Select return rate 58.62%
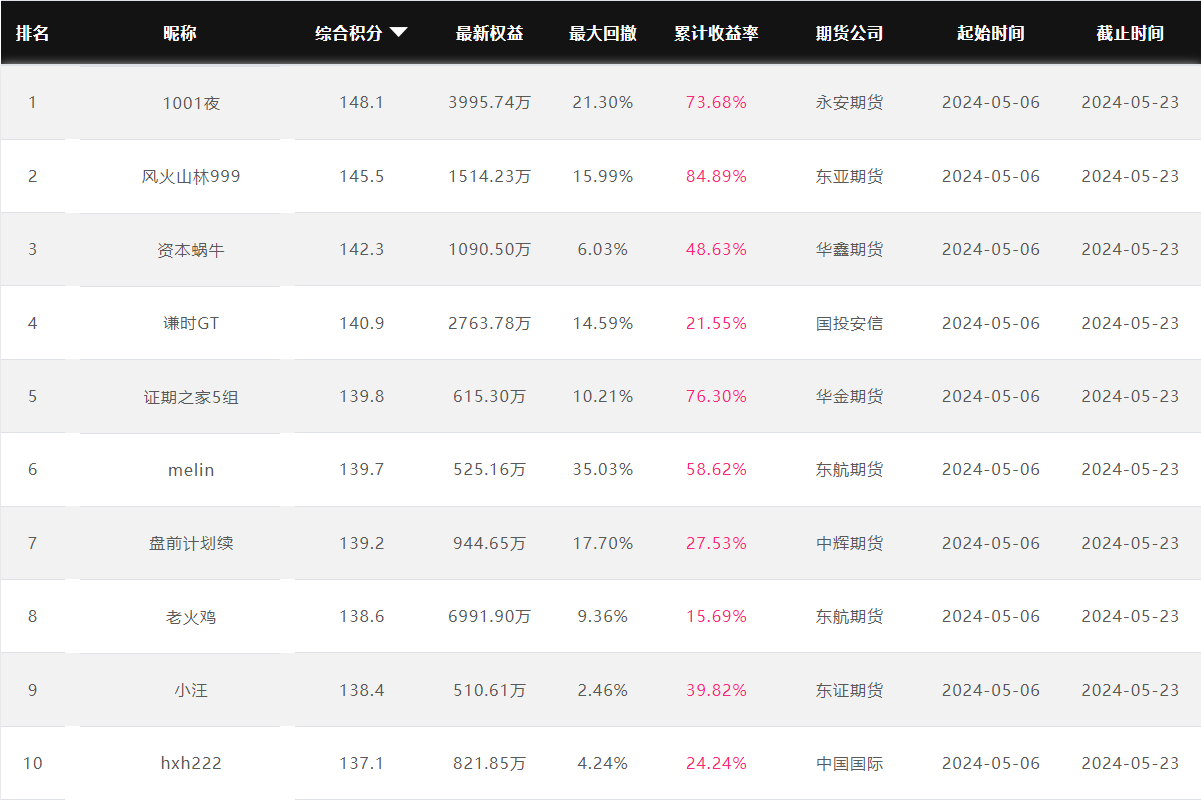The image size is (1201, 800). point(716,469)
